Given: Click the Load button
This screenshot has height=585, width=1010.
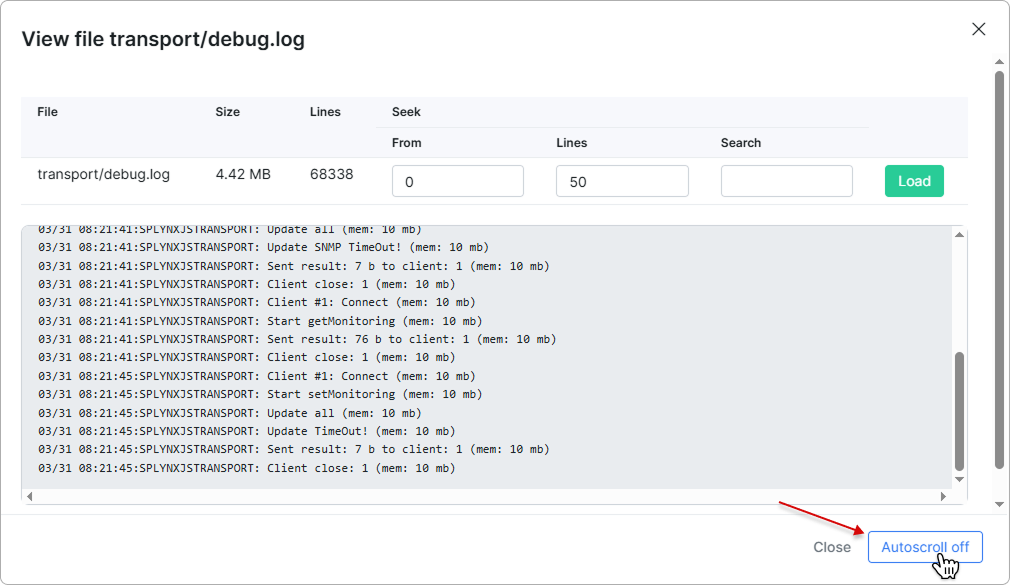Looking at the screenshot, I should click(x=914, y=181).
